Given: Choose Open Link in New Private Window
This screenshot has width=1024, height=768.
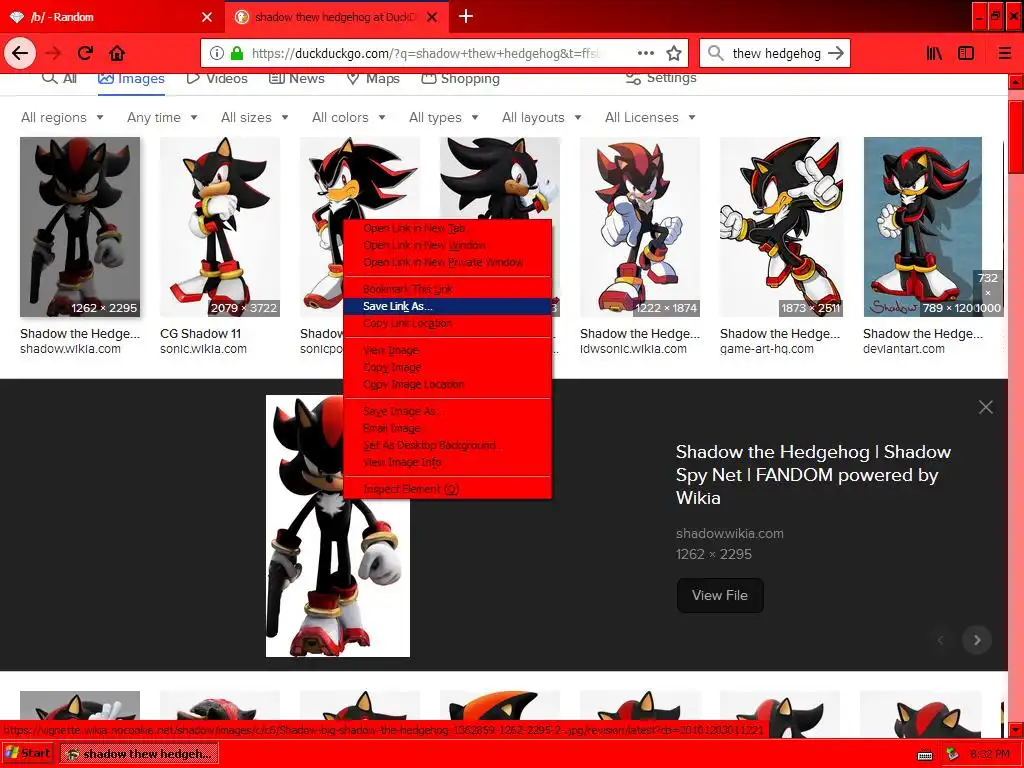Looking at the screenshot, I should tap(447, 262).
